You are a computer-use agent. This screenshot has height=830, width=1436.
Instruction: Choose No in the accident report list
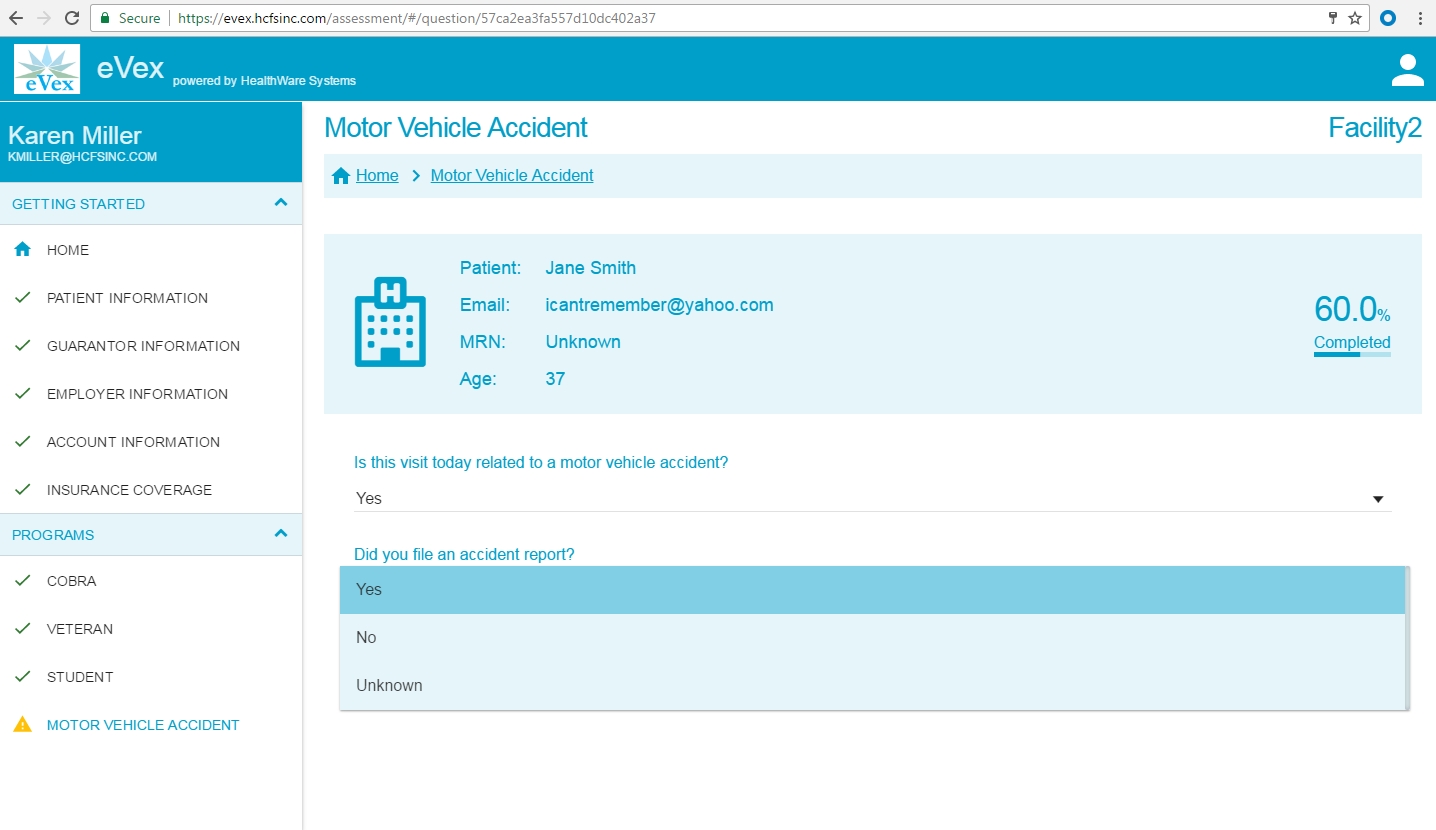tap(872, 638)
